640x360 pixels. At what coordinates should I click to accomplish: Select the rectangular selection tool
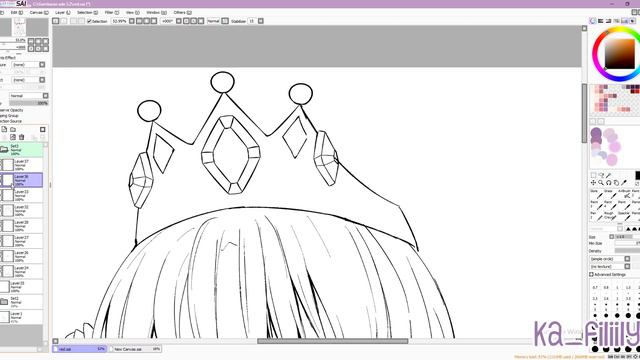pyautogui.click(x=593, y=176)
